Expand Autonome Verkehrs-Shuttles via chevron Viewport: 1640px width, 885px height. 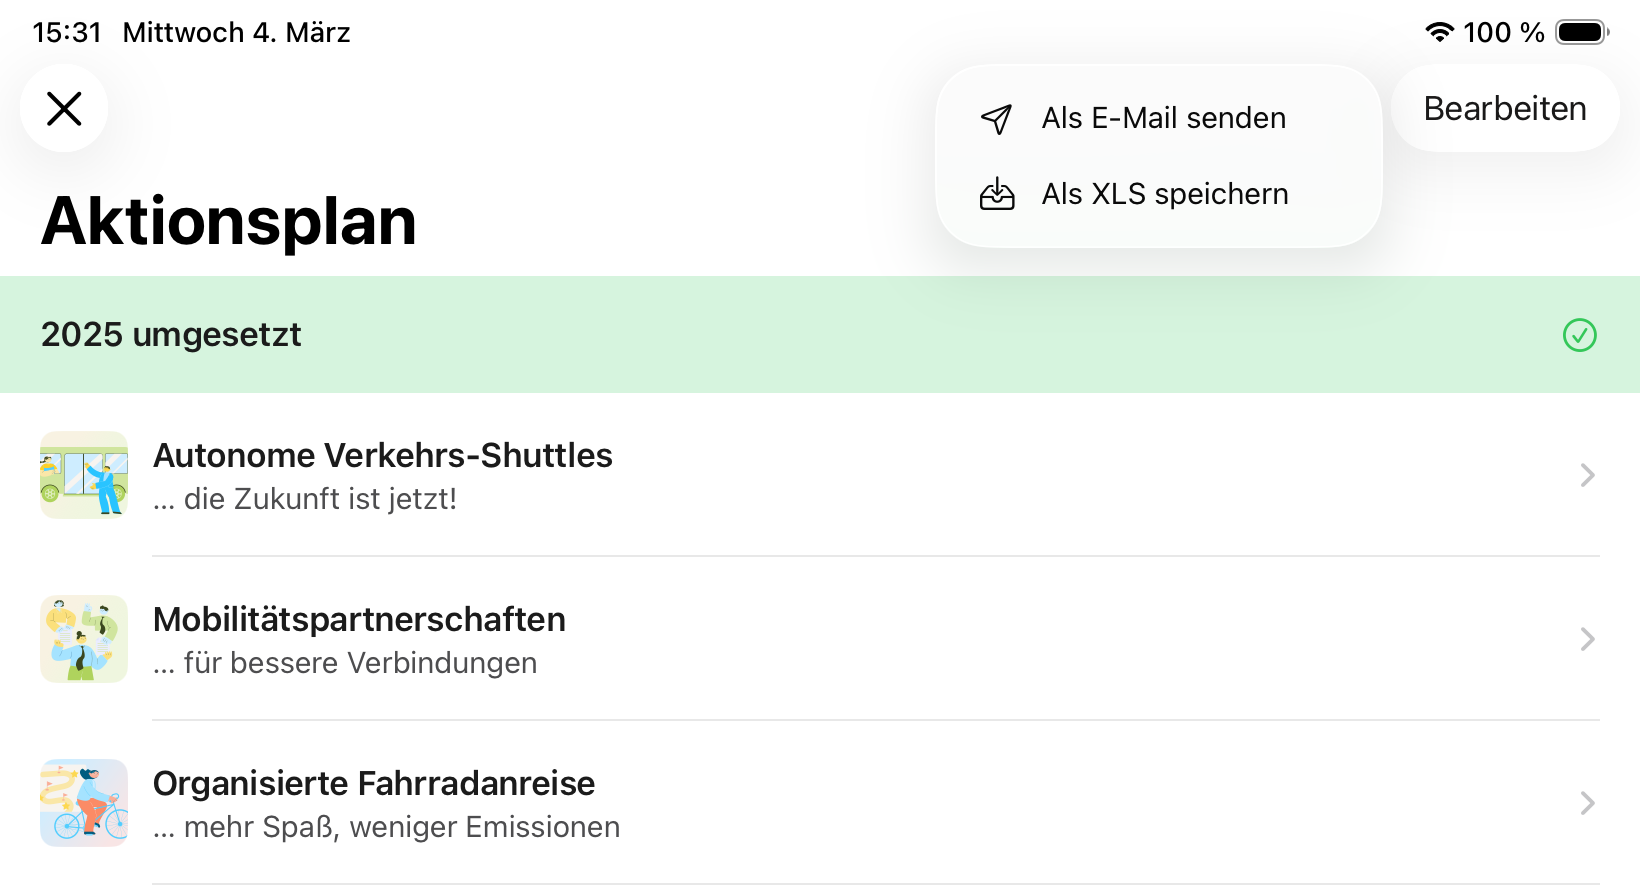coord(1587,475)
